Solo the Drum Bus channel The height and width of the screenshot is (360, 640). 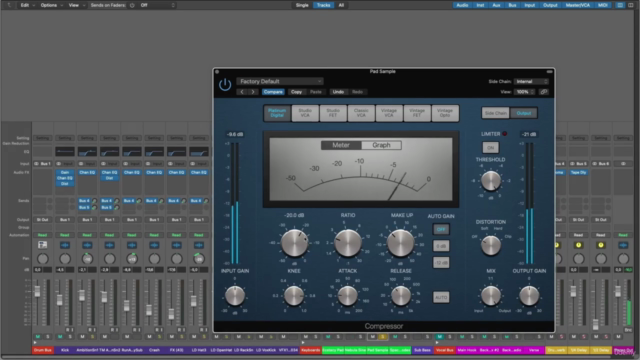pos(48,337)
